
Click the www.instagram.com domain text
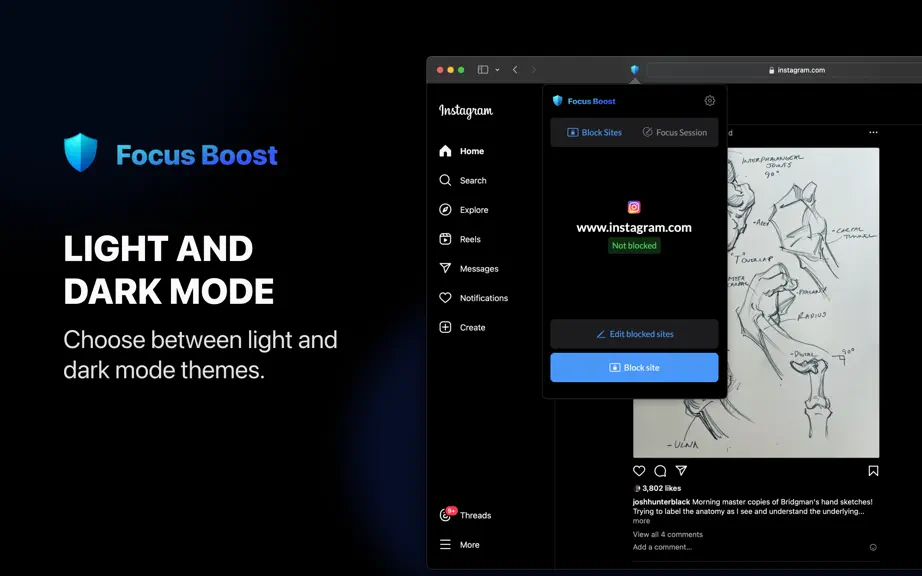[x=634, y=227]
